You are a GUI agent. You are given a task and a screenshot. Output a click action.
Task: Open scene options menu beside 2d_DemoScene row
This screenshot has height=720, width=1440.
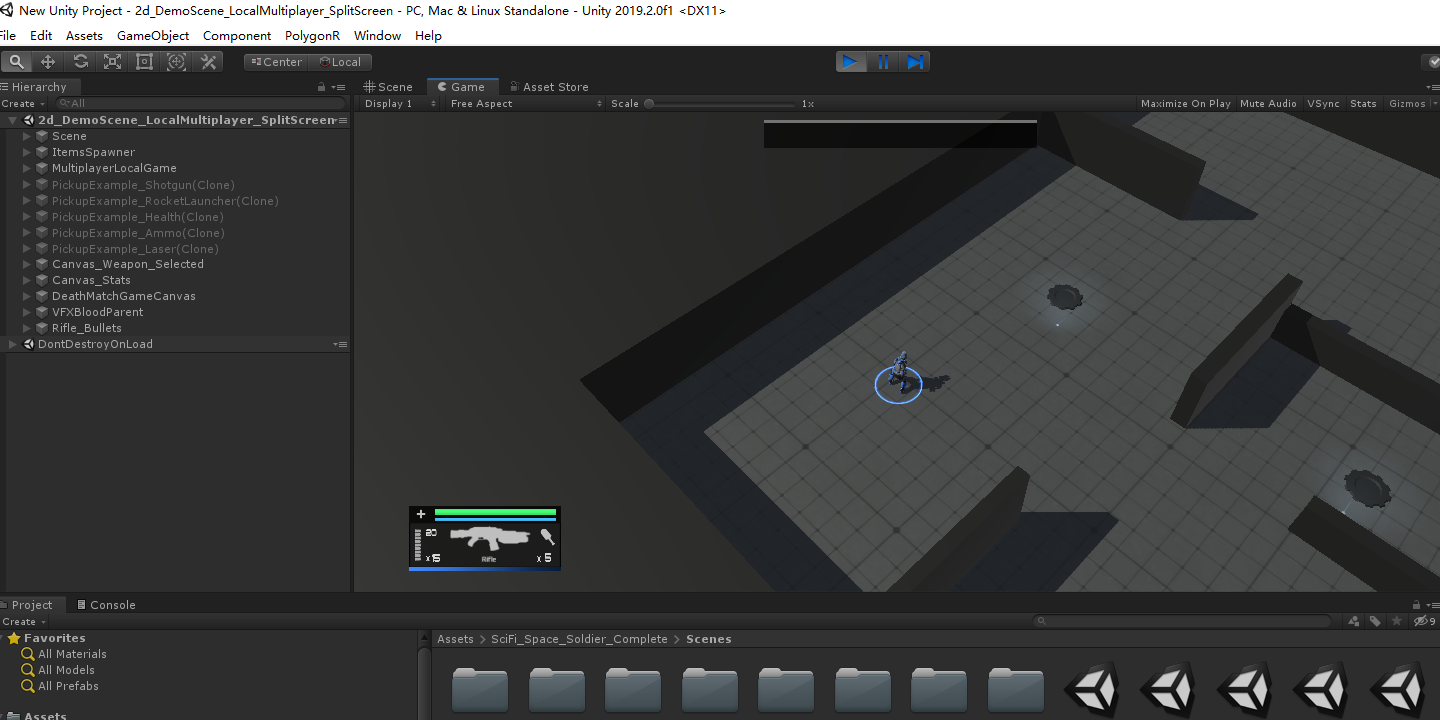(x=341, y=120)
